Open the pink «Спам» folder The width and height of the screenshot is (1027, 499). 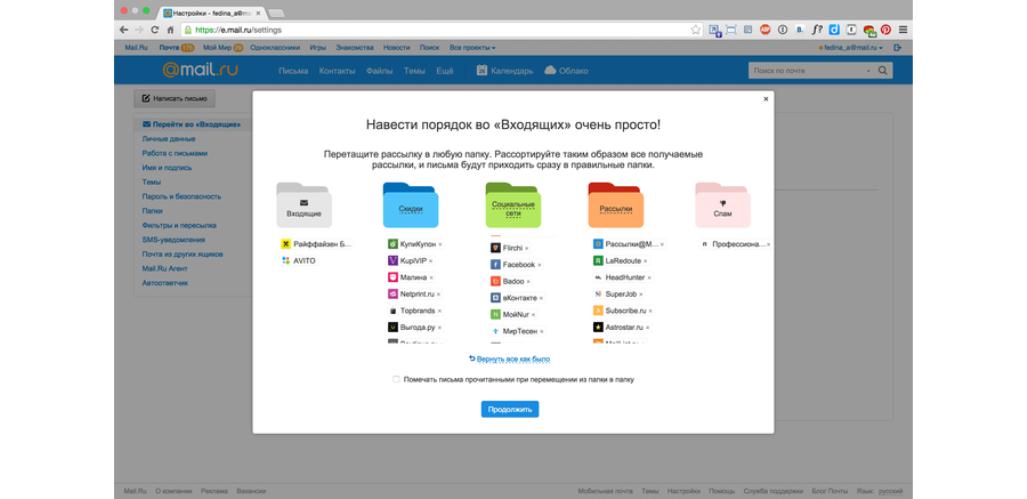click(x=721, y=206)
